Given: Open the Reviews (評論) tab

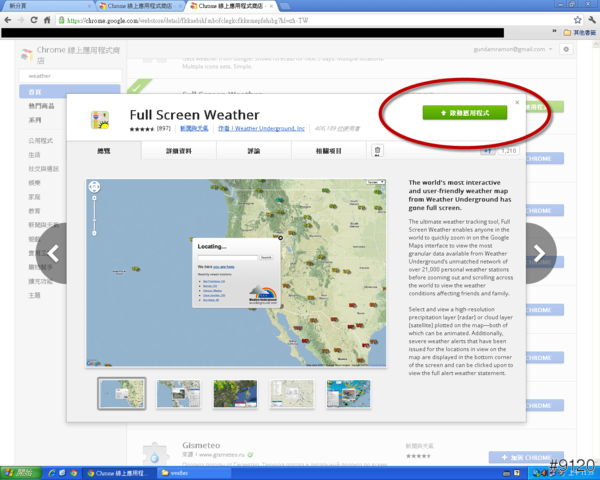Looking at the screenshot, I should 253,151.
